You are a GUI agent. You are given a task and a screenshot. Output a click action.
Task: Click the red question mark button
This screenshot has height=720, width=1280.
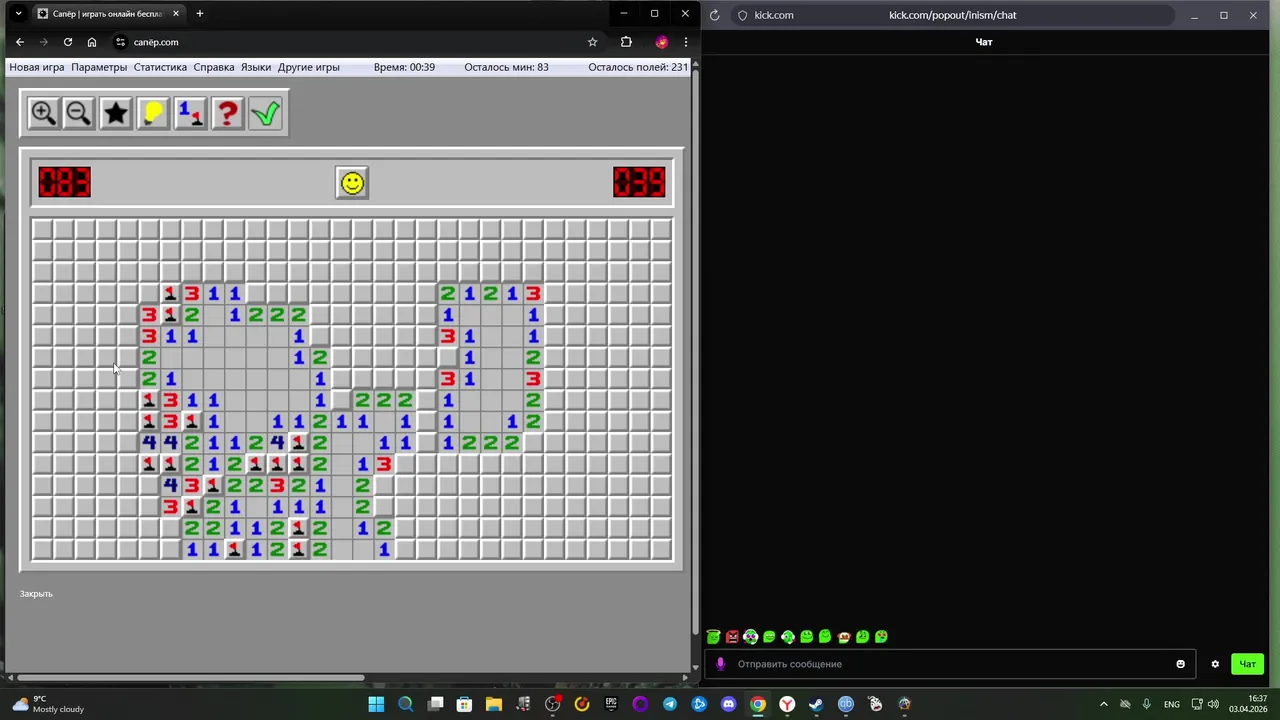point(227,113)
